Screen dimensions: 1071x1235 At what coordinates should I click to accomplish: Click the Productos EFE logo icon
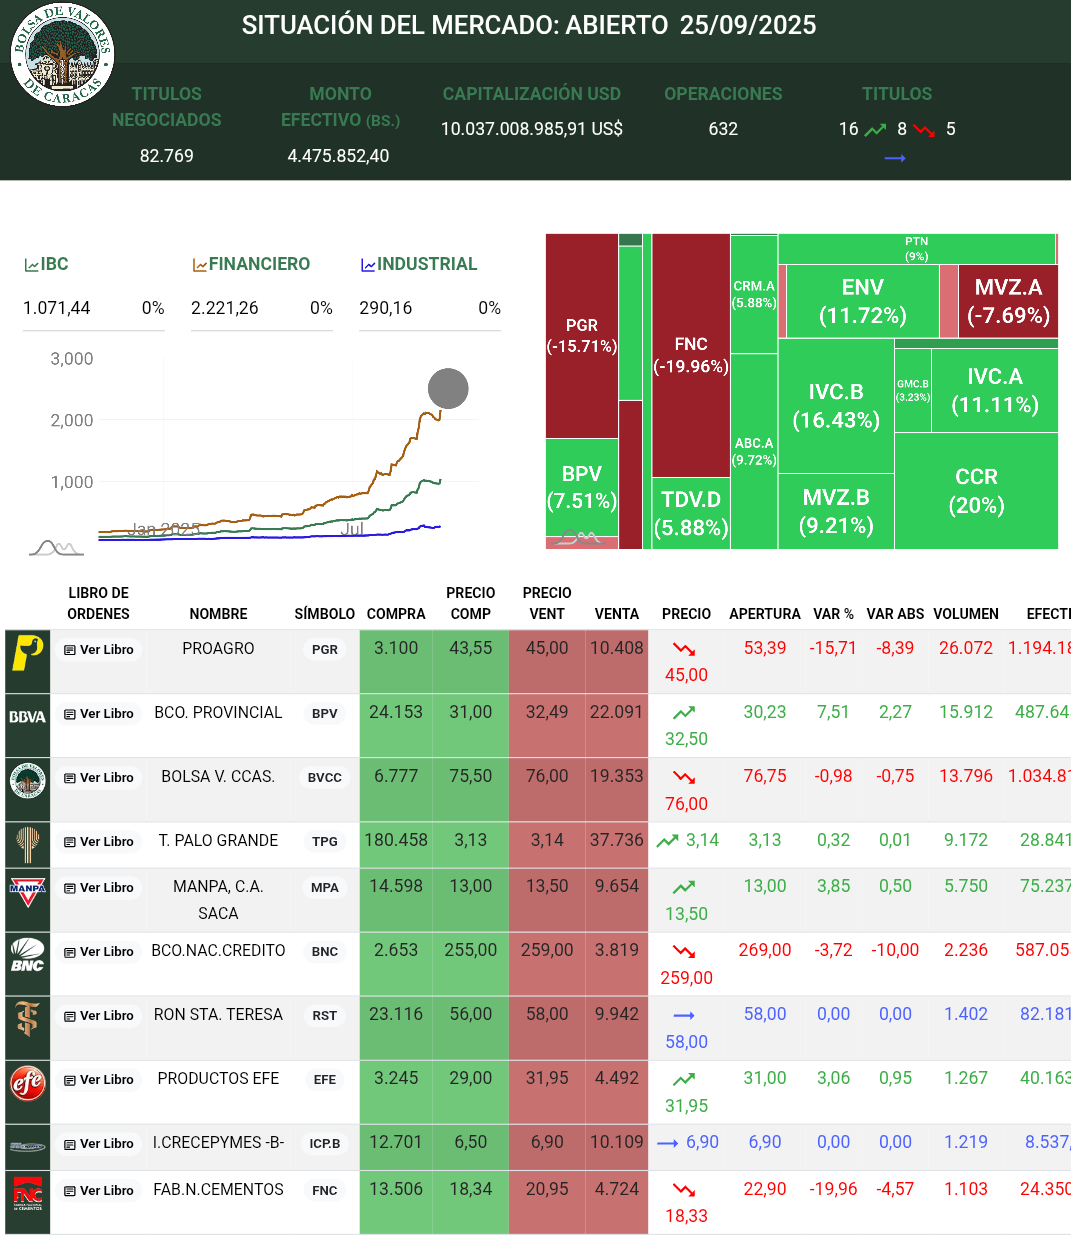pos(27,1083)
